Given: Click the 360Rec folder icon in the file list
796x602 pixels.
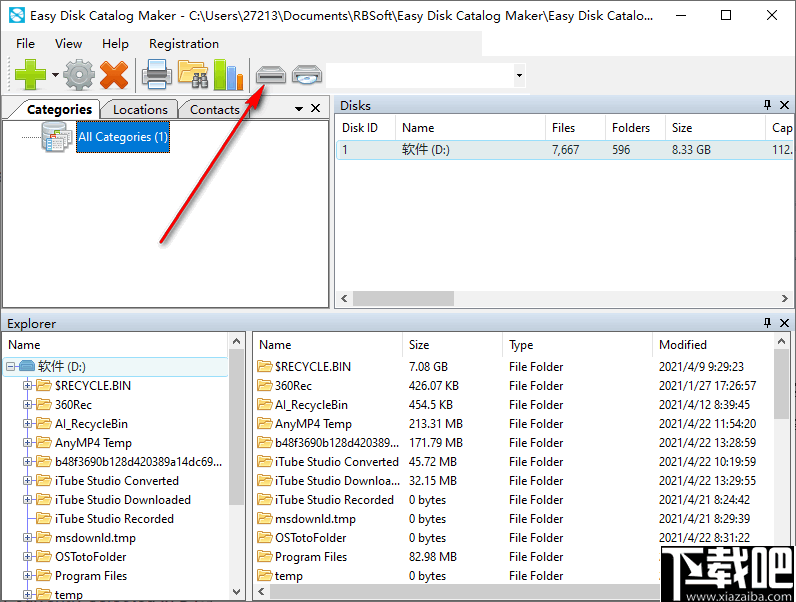Looking at the screenshot, I should 264,385.
